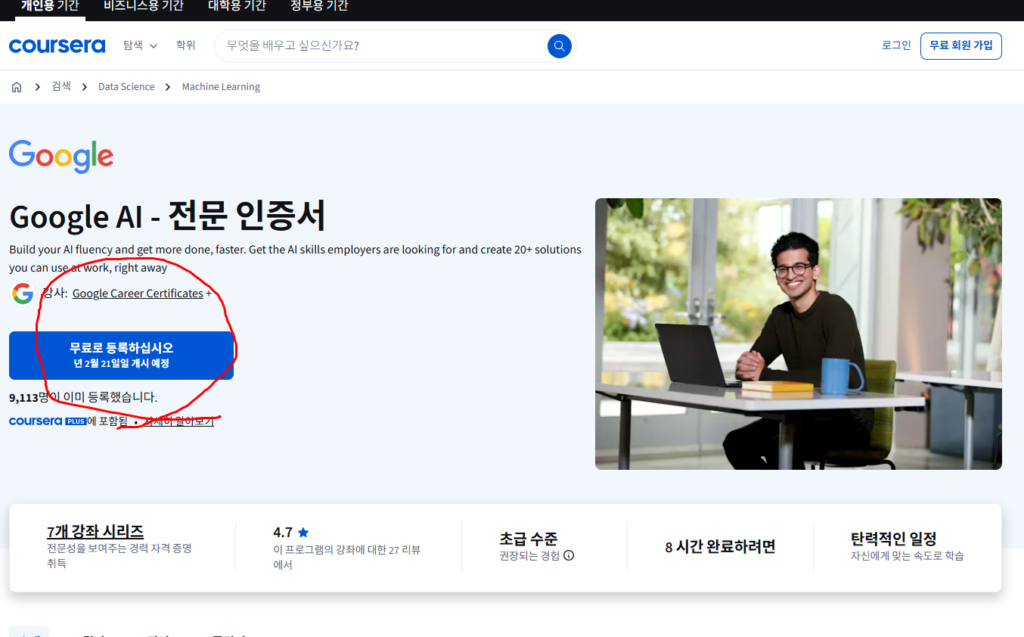The image size is (1024, 637).
Task: Expand the 탐색 dropdown menu
Action: coord(140,46)
